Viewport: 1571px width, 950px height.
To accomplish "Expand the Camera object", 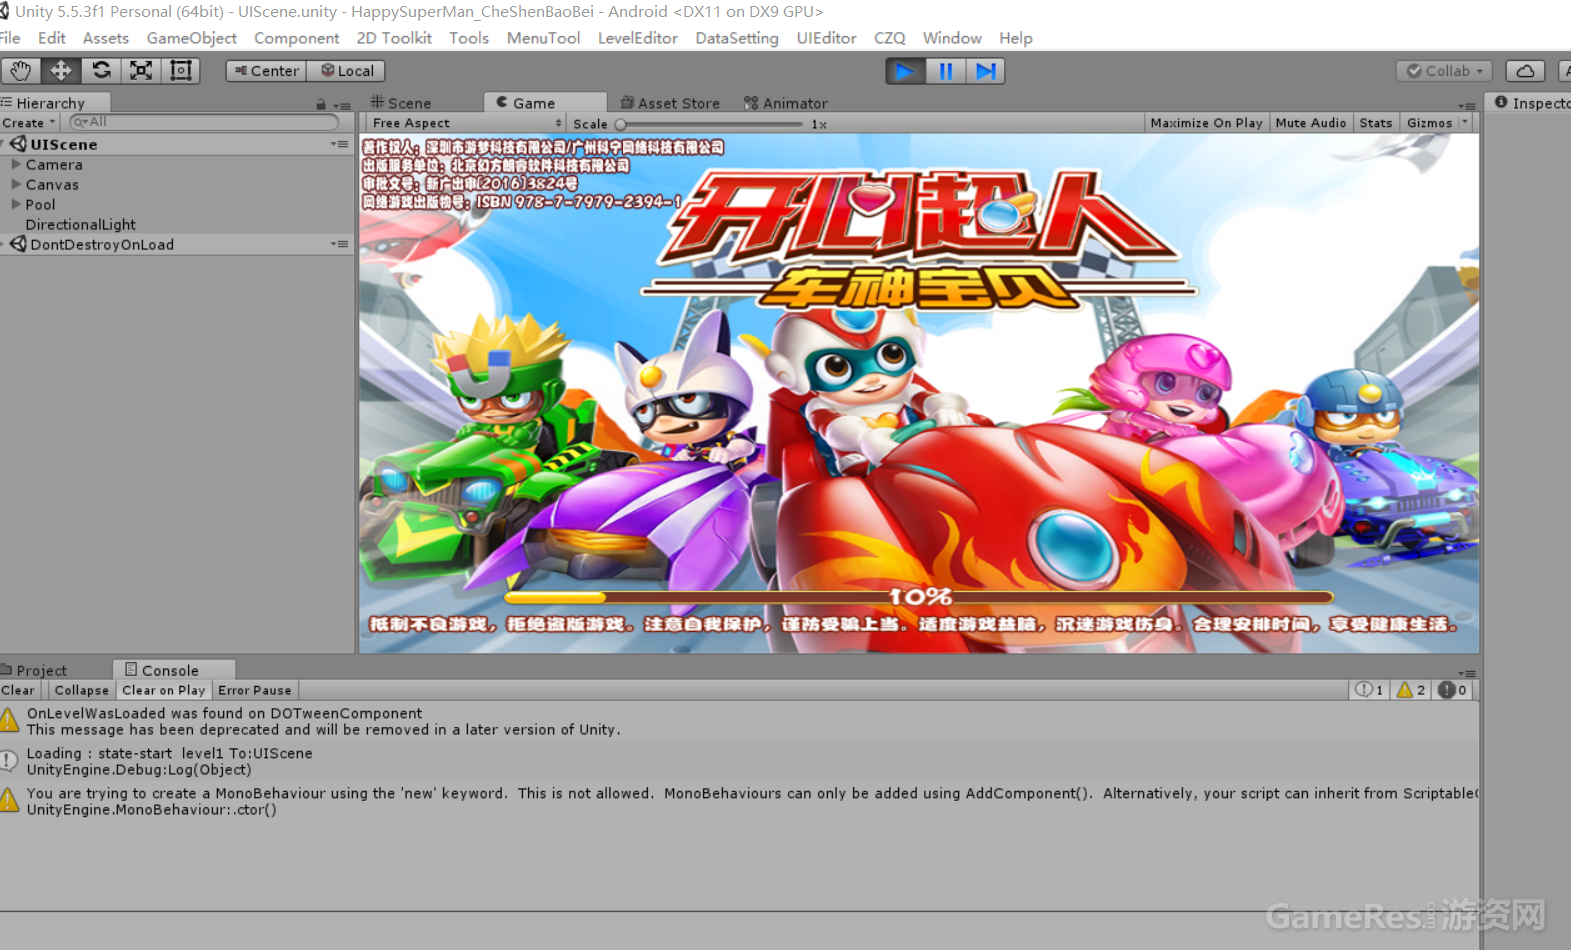I will pos(16,164).
